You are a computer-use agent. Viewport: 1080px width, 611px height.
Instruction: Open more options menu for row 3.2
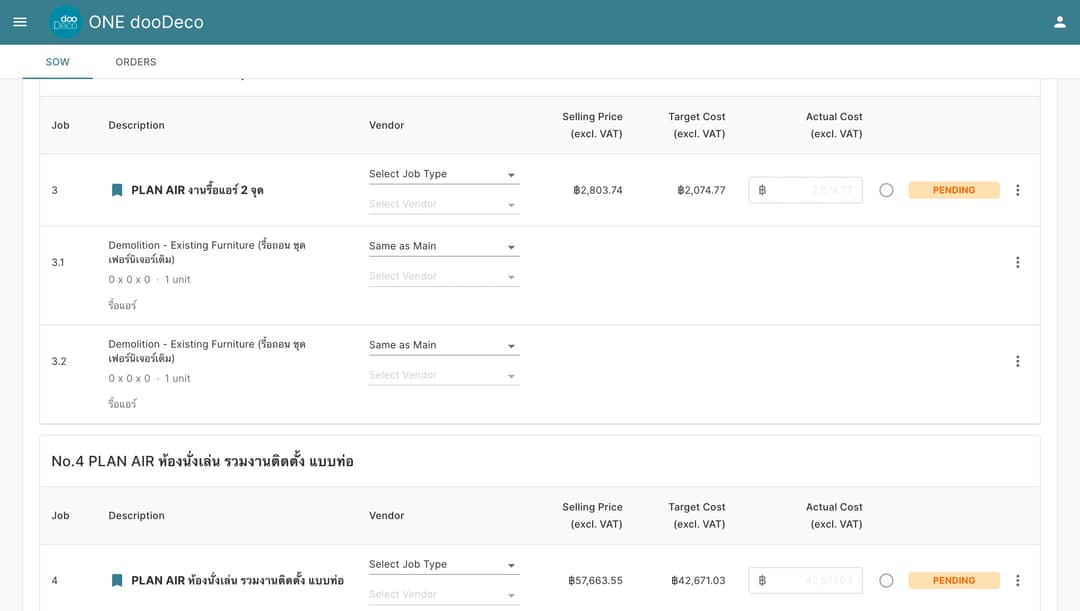coord(1017,361)
